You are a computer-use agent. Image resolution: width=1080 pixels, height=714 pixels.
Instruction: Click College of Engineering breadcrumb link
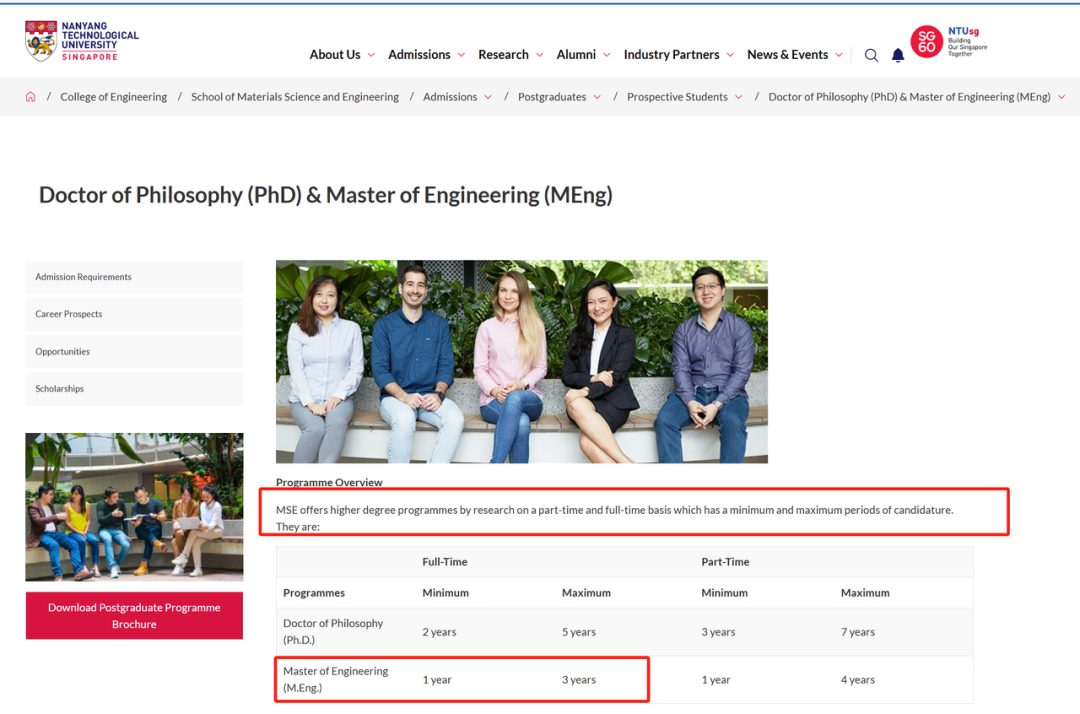[x=113, y=97]
